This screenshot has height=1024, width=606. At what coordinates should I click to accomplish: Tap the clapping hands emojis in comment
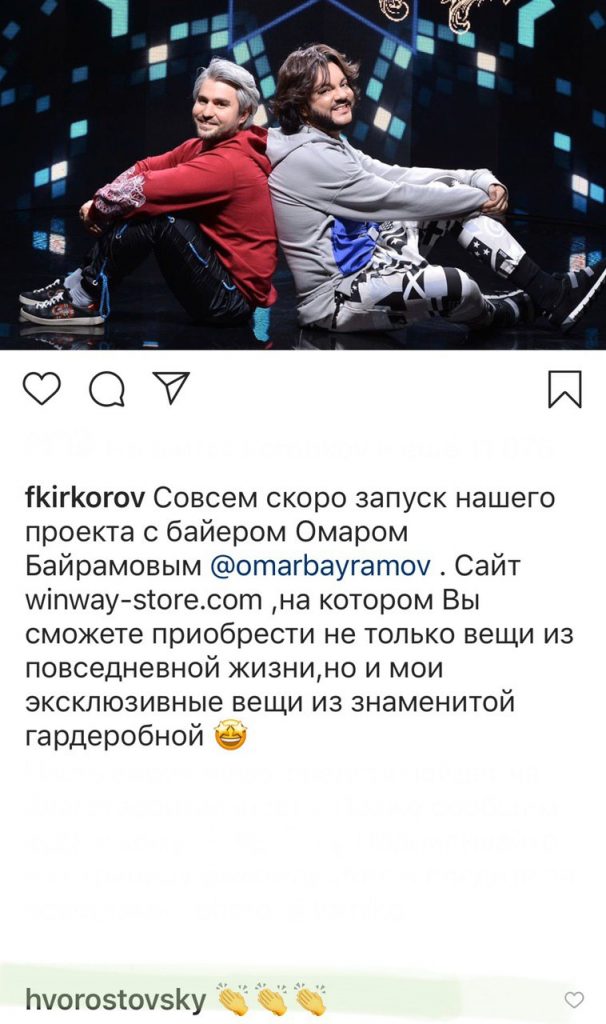pos(271,1000)
